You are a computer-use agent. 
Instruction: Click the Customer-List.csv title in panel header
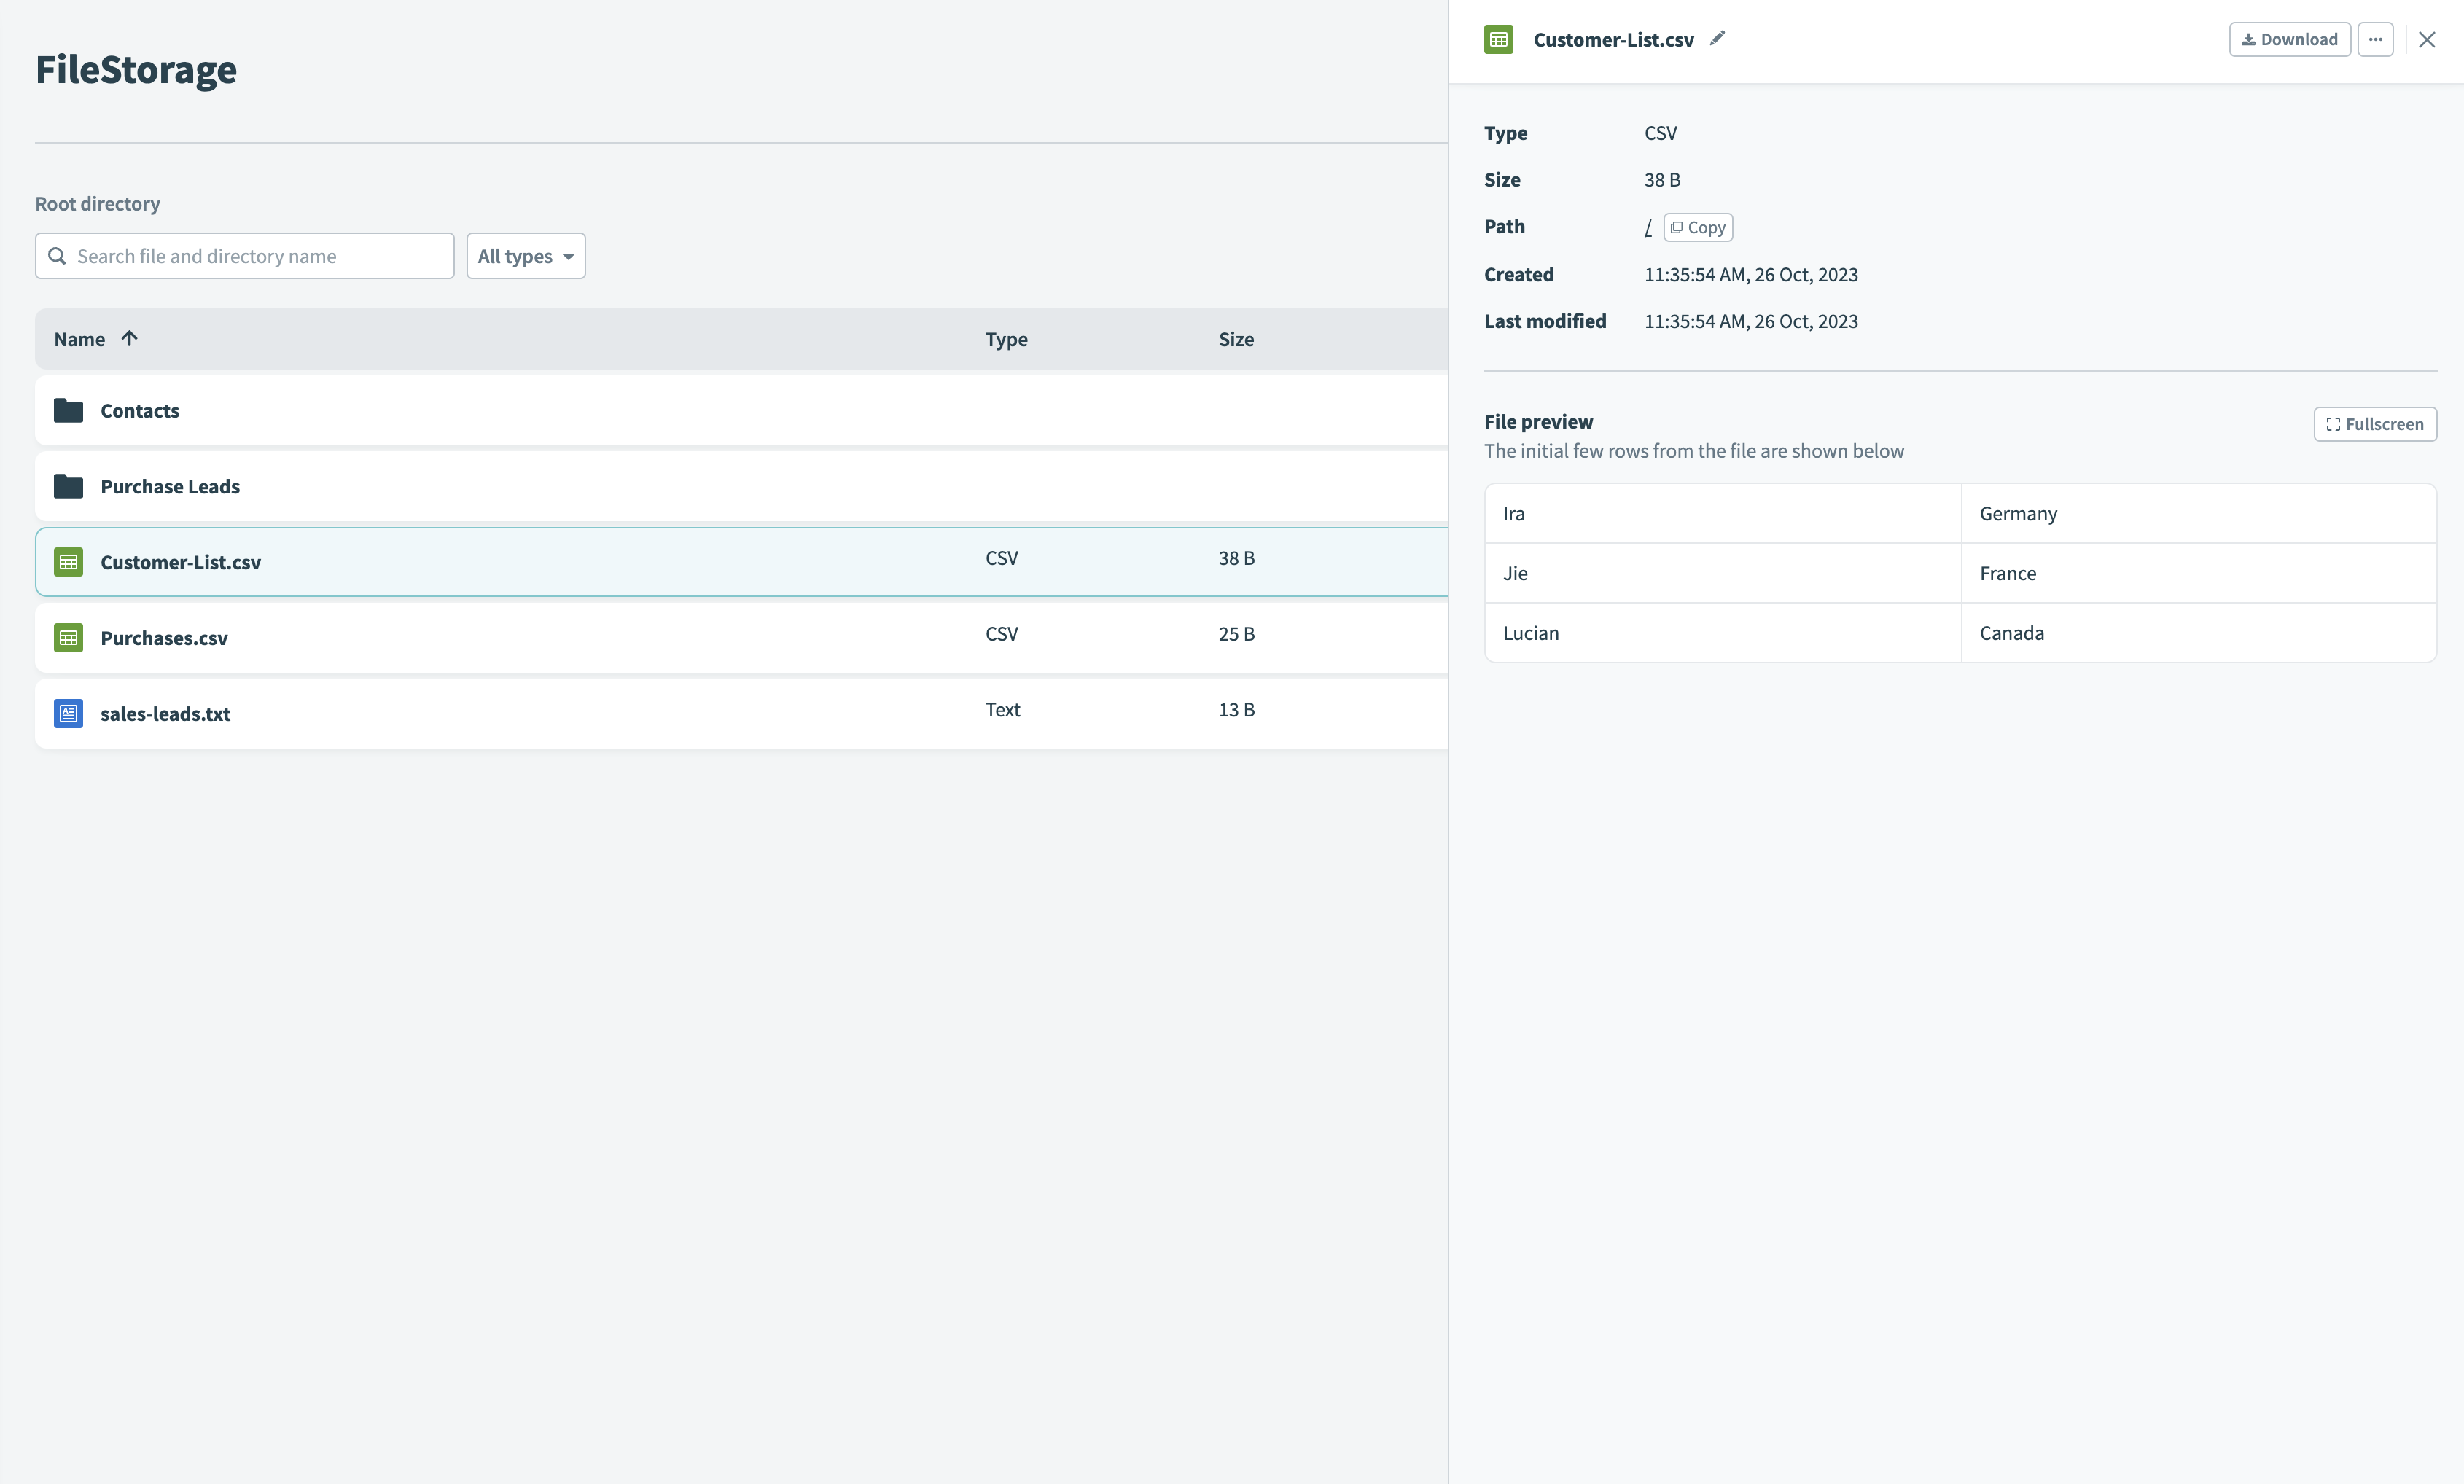1613,40
